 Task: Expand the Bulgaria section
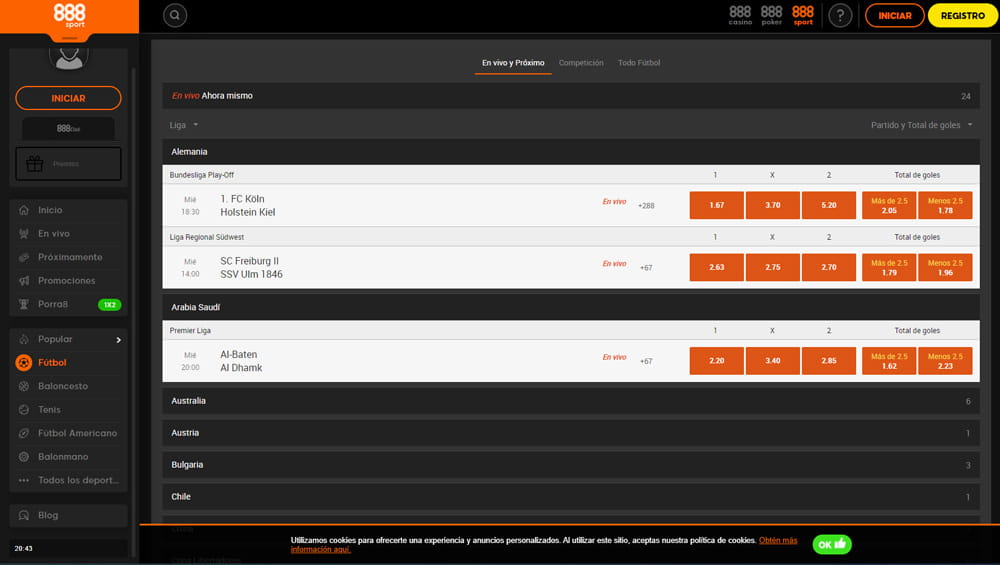point(571,465)
